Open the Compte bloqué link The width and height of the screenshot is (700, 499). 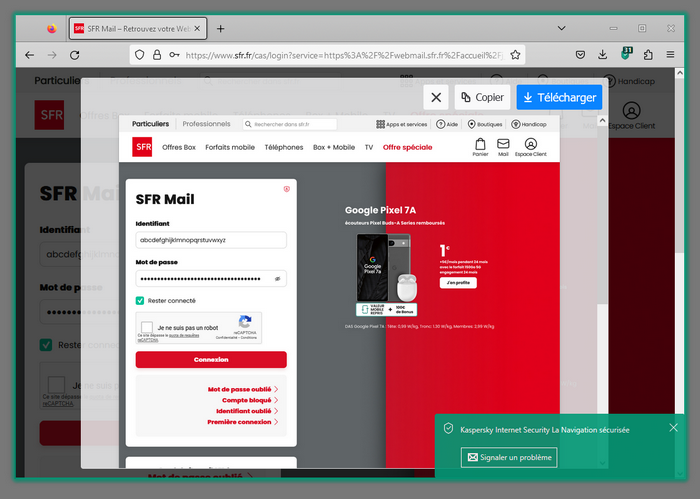click(250, 400)
